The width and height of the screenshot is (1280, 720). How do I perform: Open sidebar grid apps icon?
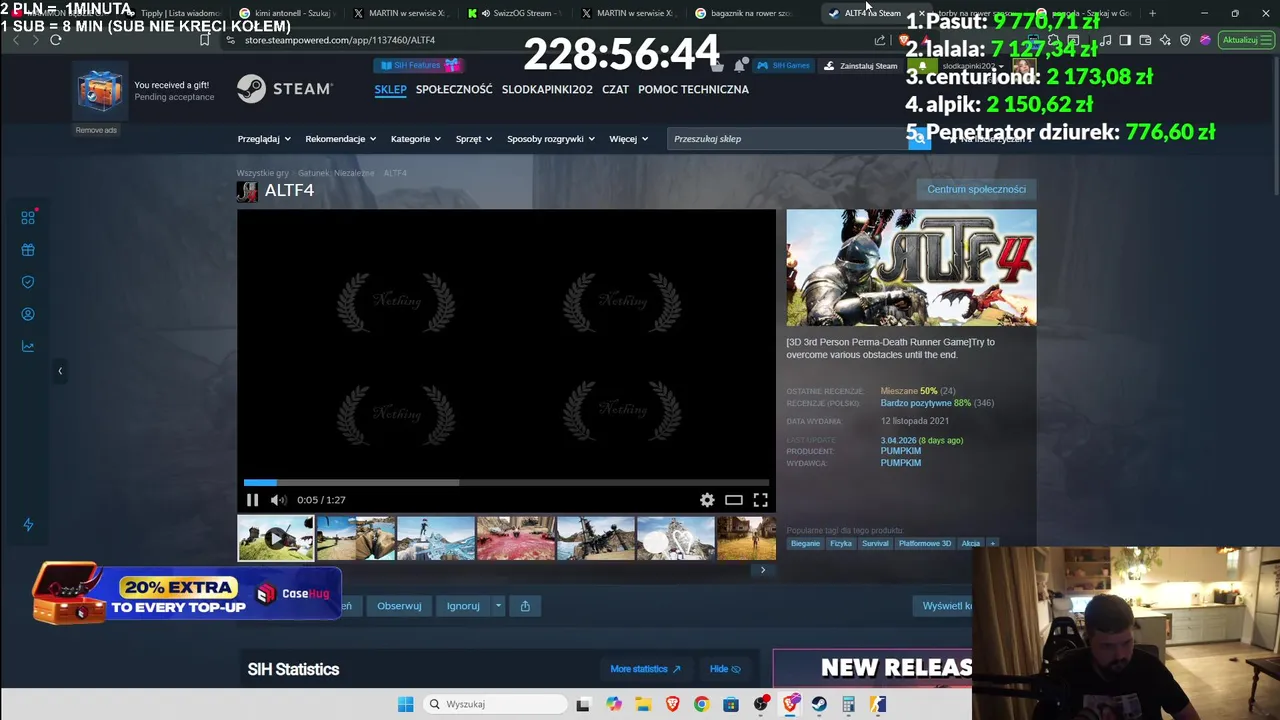tap(28, 218)
